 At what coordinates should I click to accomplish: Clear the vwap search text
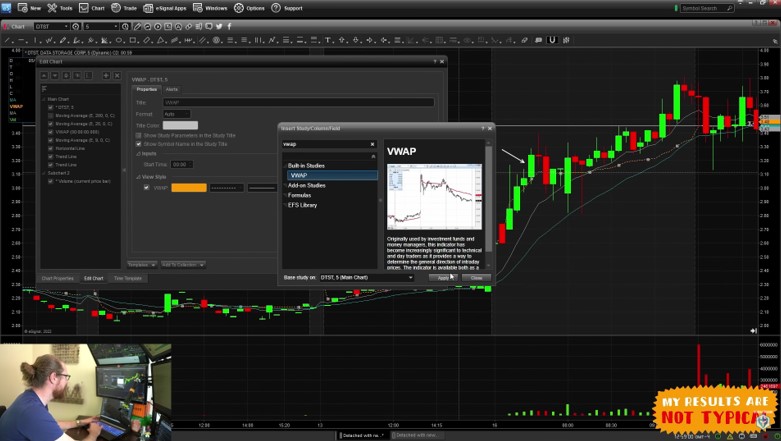372,144
